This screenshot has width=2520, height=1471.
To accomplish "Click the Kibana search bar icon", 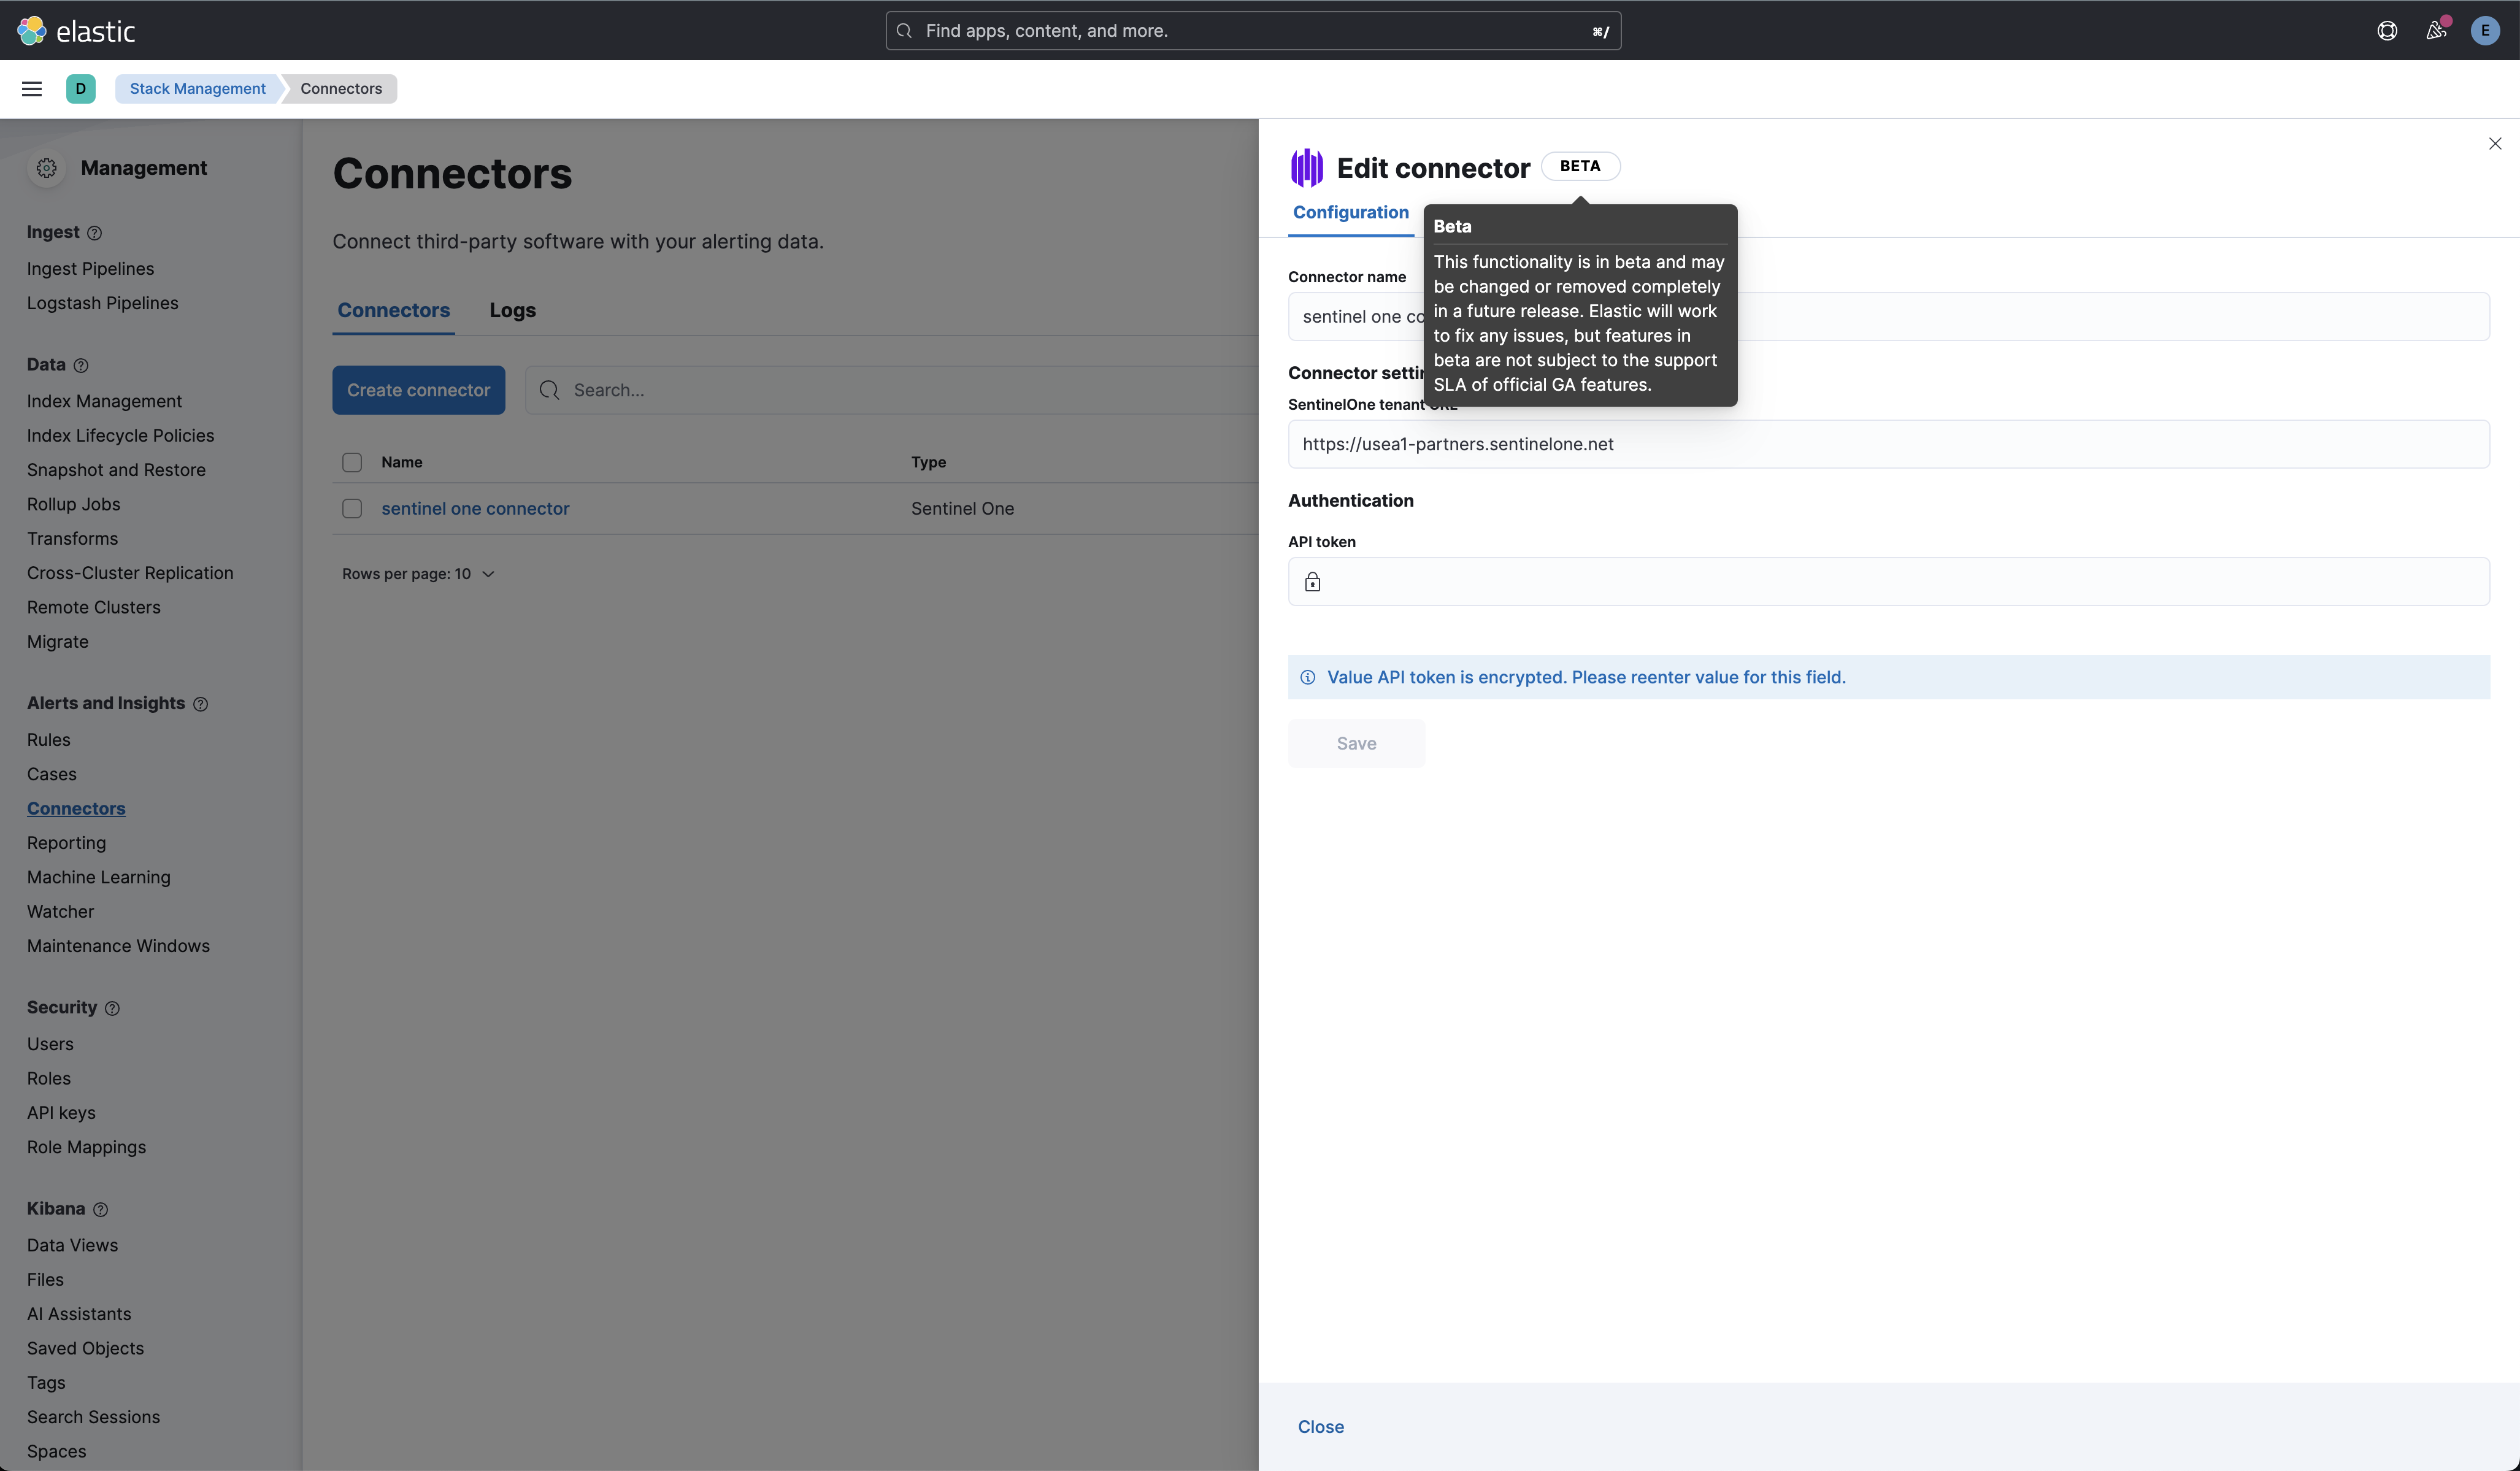I will pos(904,30).
